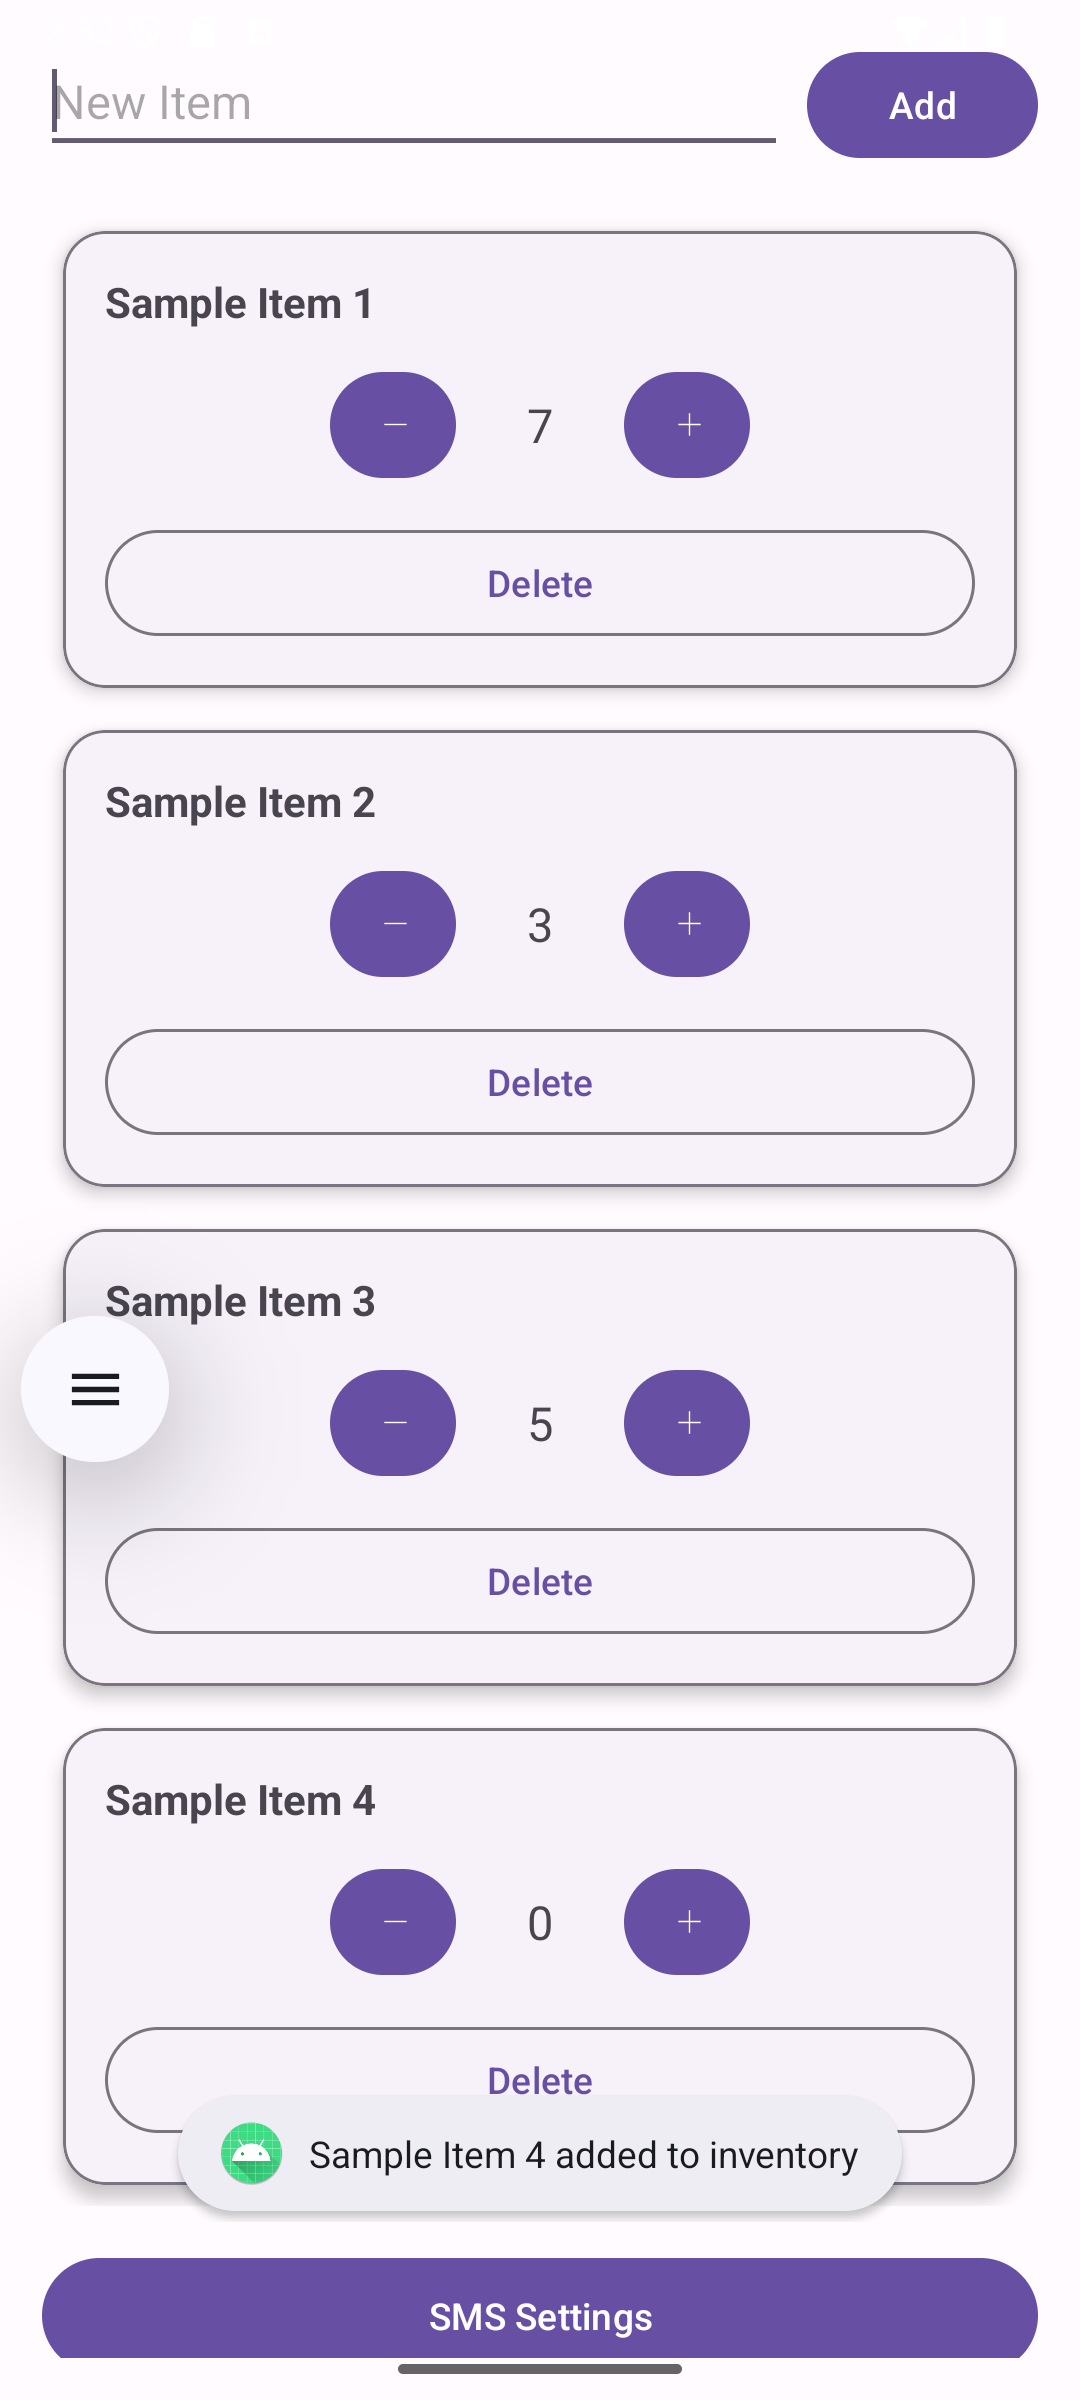This screenshot has height=2400, width=1080.
Task: Delete Sample Item 2
Action: 540,1082
